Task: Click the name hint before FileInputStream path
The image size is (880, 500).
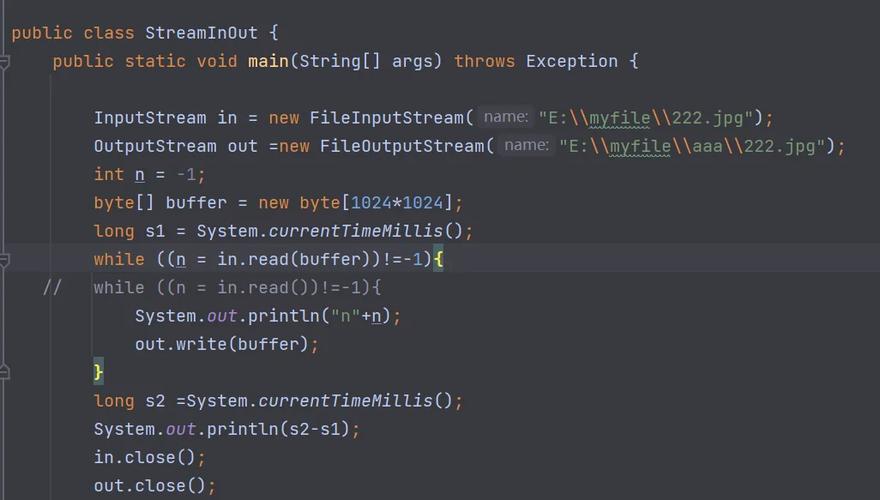Action: pyautogui.click(x=505, y=118)
